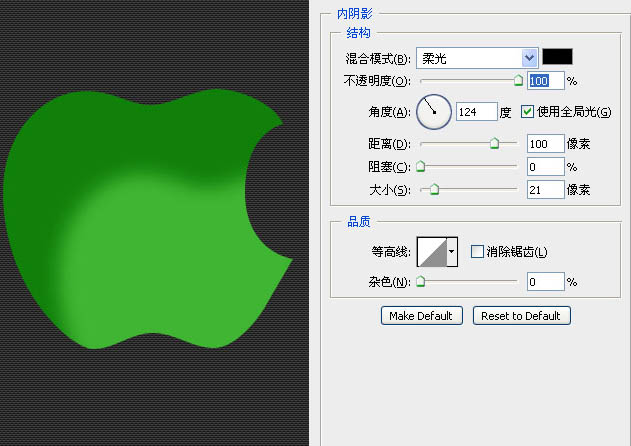This screenshot has height=446, width=631.
Task: Enable the 消除锯齿 anti-alias checkbox
Action: pos(477,252)
